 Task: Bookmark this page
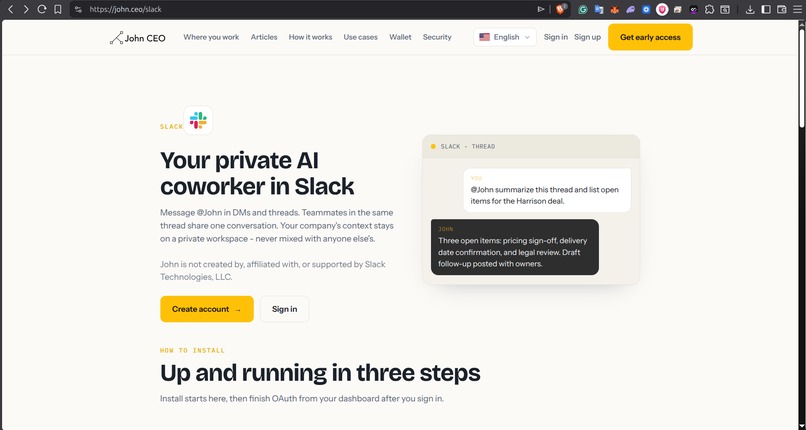pos(58,9)
